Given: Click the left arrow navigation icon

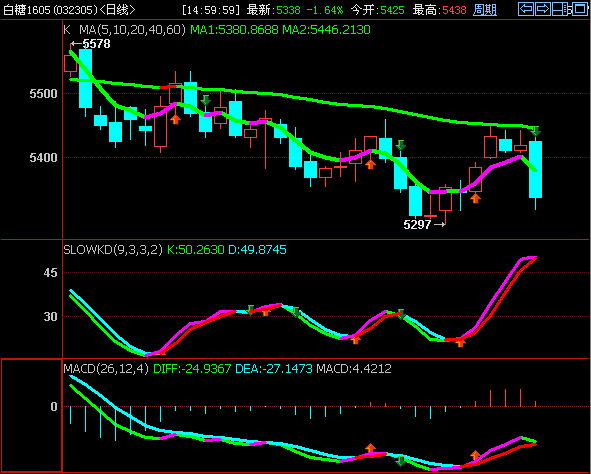Looking at the screenshot, I should click(526, 9).
